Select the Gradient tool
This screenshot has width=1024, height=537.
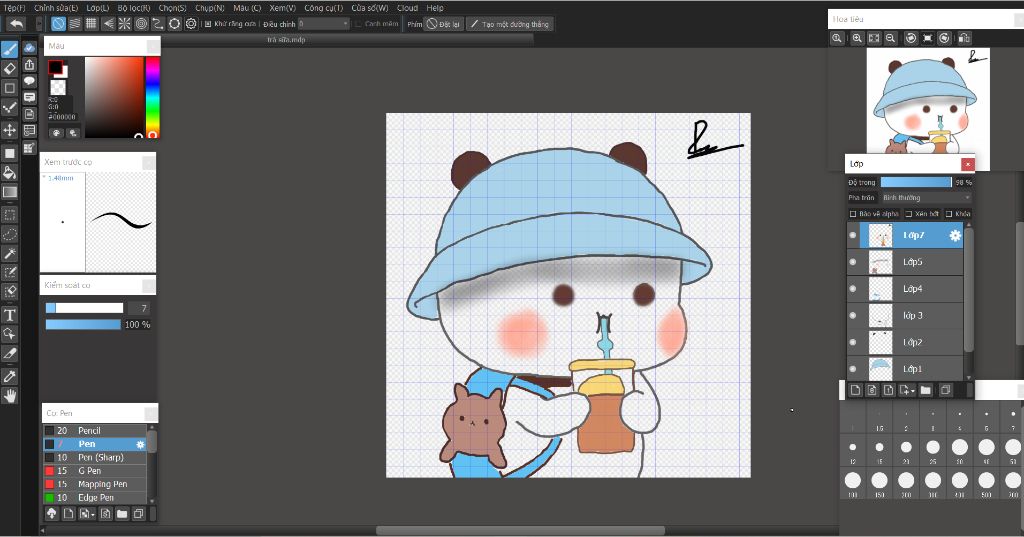pyautogui.click(x=10, y=192)
